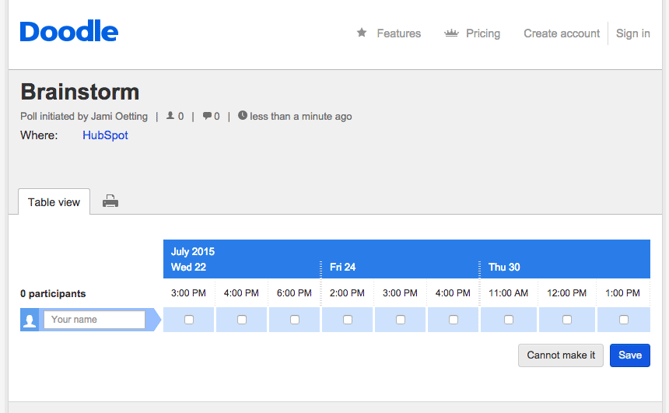
Task: Check Wed 22 6:00 PM checkbox
Action: [x=294, y=320]
